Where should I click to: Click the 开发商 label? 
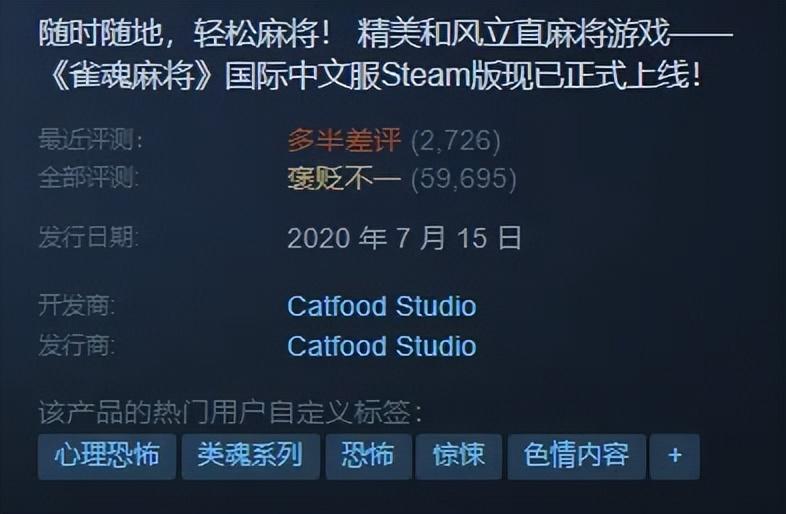pyautogui.click(x=77, y=305)
